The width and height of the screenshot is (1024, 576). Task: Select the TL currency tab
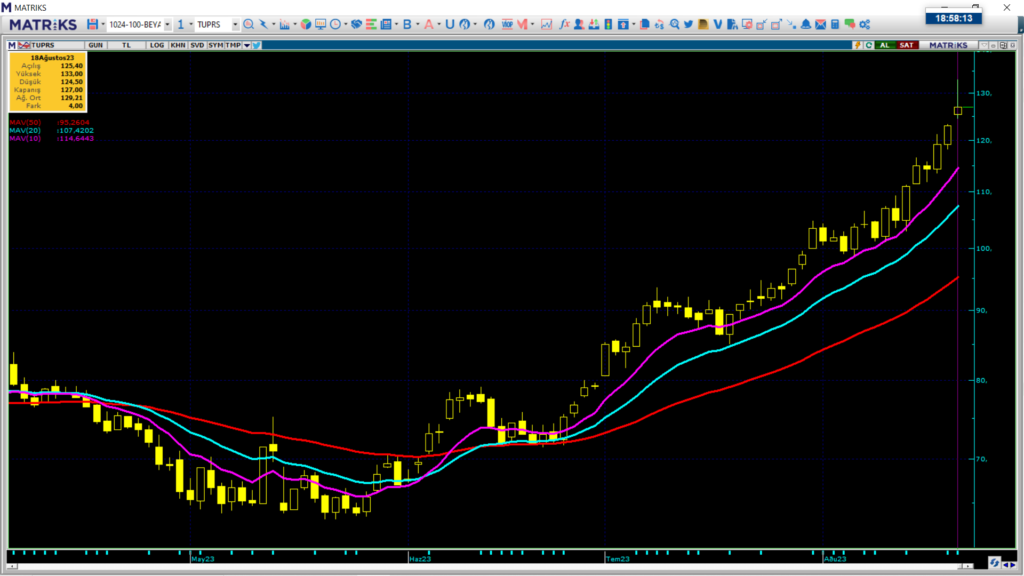tap(127, 45)
